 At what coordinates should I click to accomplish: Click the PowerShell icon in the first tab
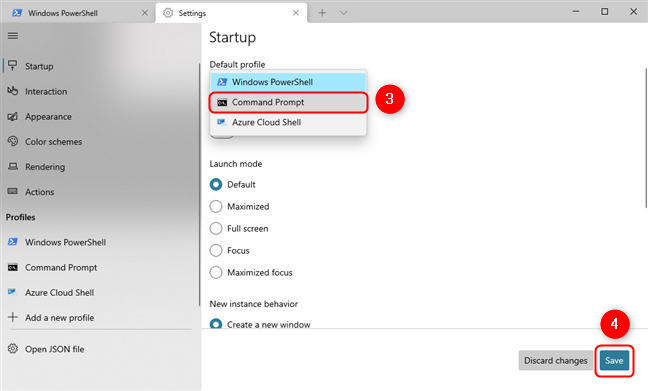click(17, 13)
